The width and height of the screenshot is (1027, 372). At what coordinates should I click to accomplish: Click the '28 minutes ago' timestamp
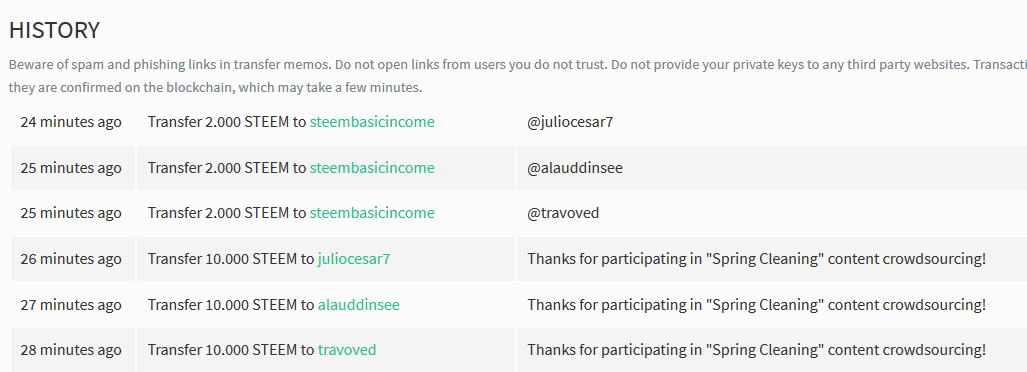71,350
